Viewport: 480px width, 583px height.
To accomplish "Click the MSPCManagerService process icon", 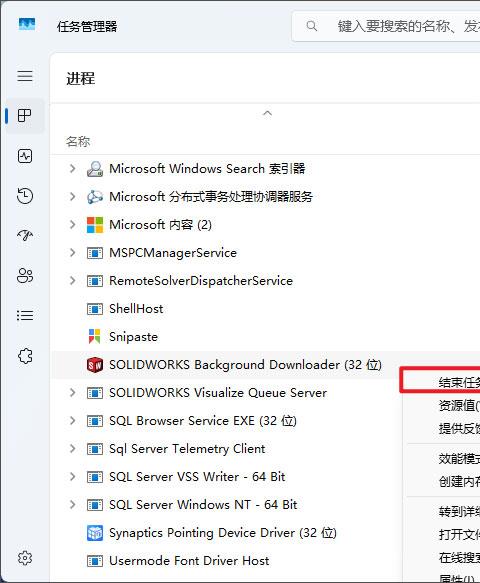I will (95, 253).
